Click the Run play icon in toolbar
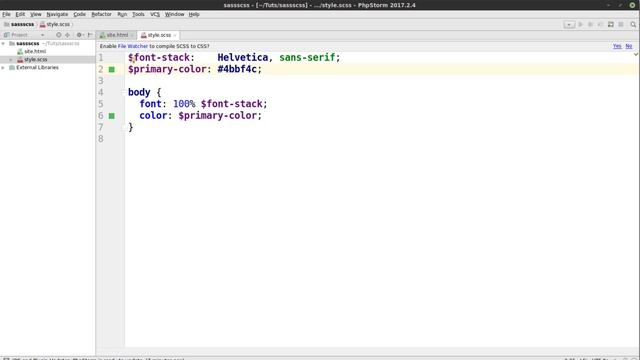The image size is (640, 360). pos(580,24)
